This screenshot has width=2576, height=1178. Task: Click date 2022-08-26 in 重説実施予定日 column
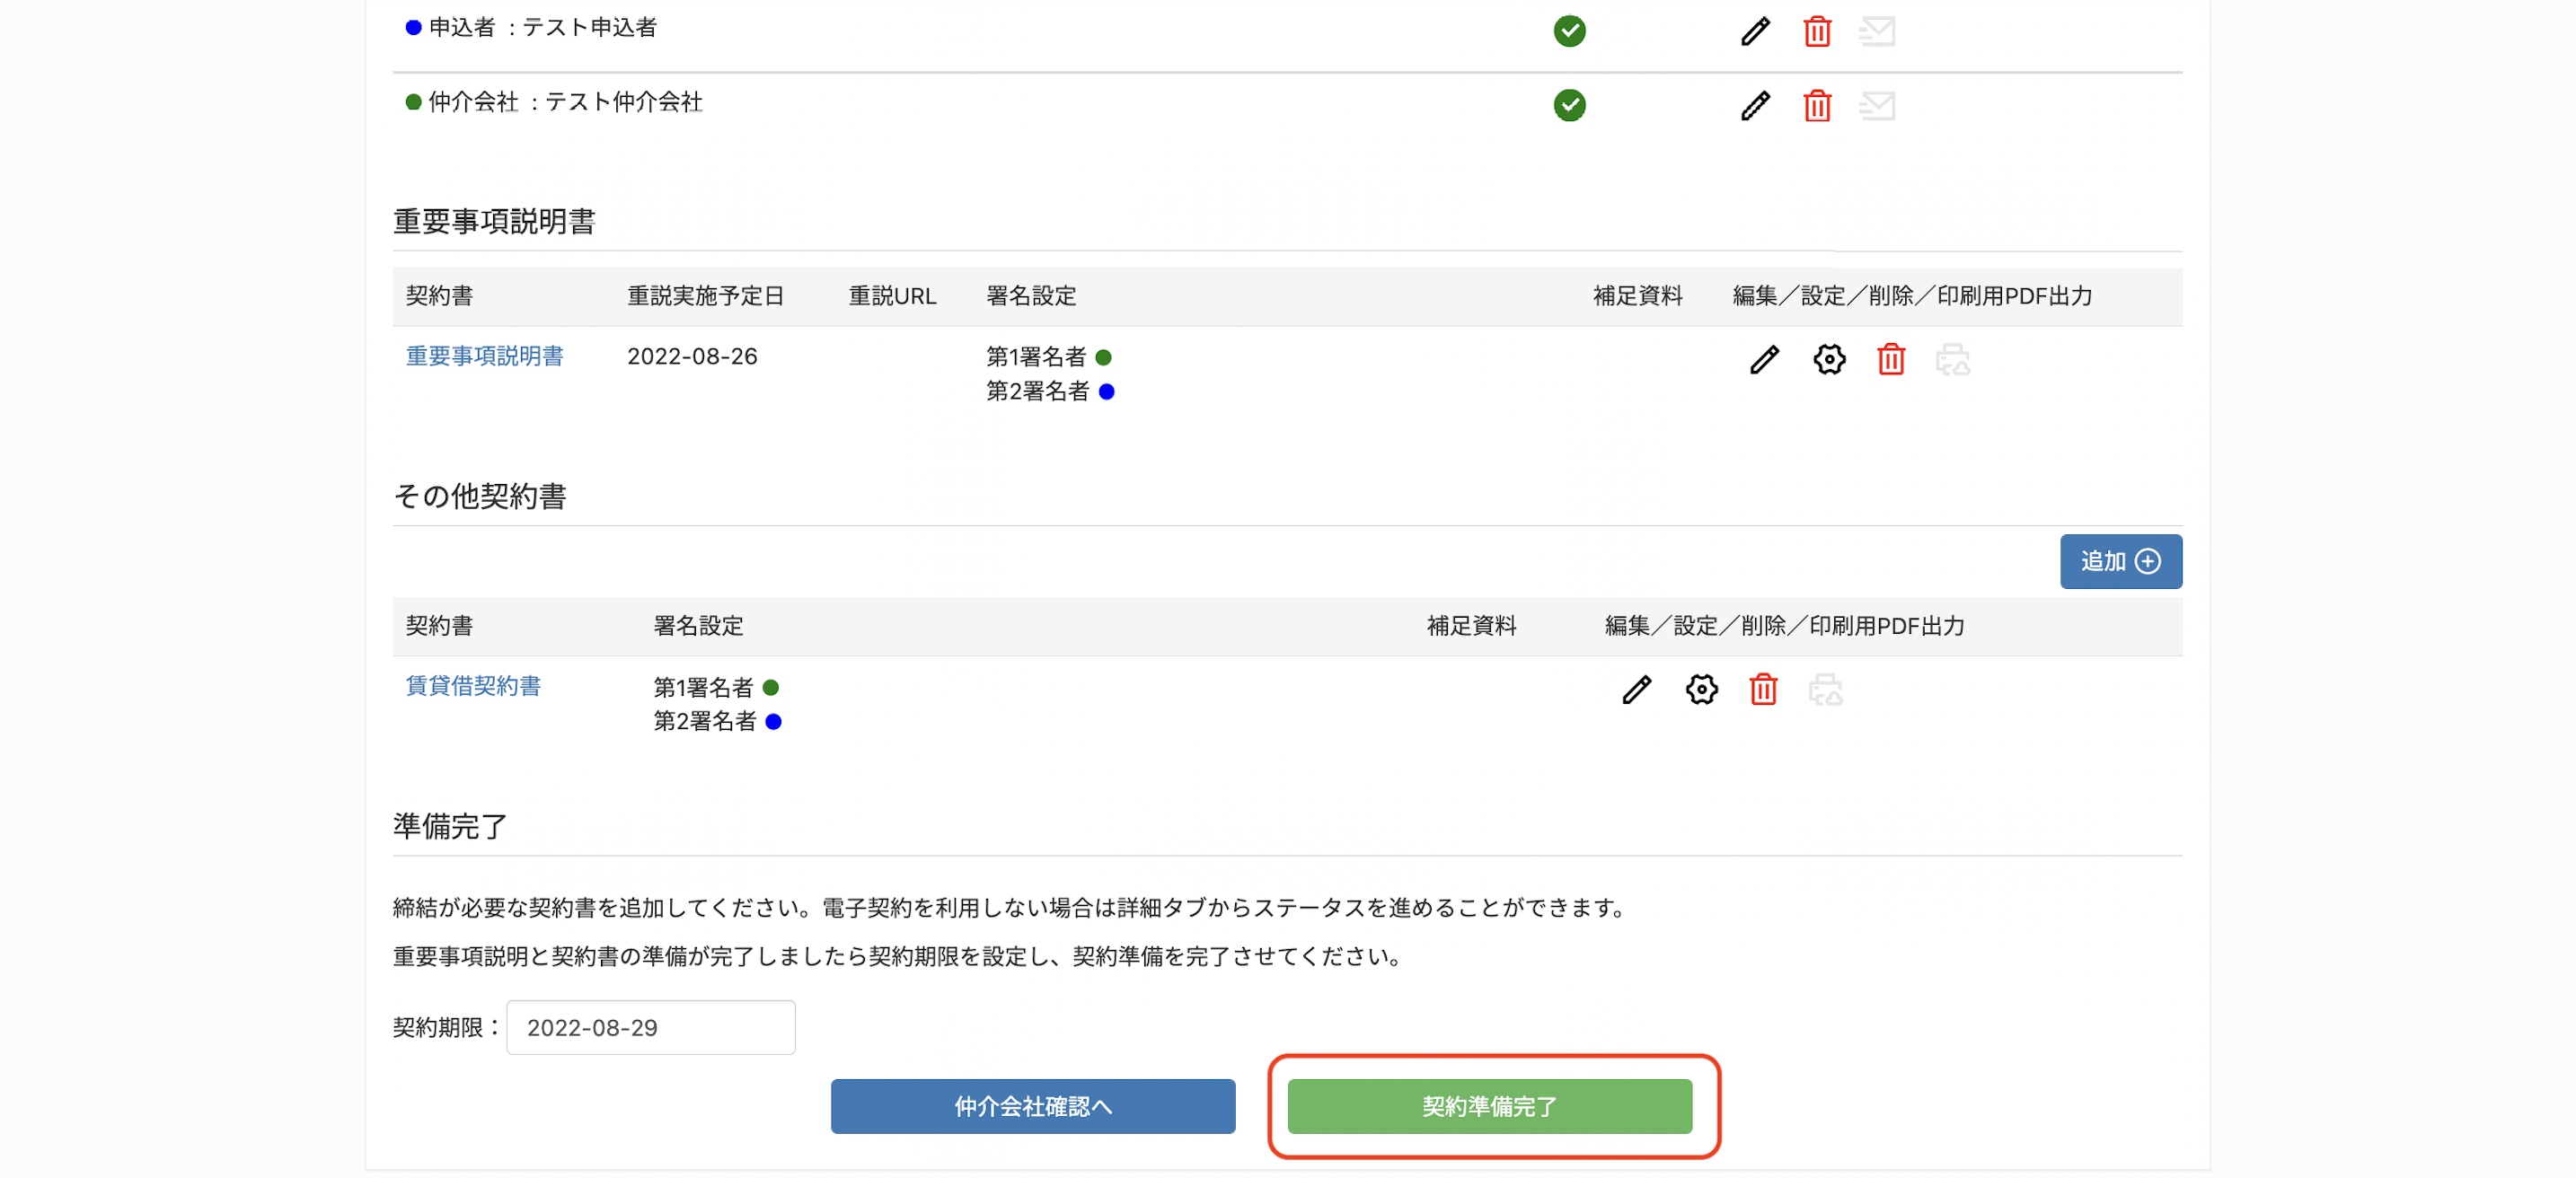coord(692,356)
